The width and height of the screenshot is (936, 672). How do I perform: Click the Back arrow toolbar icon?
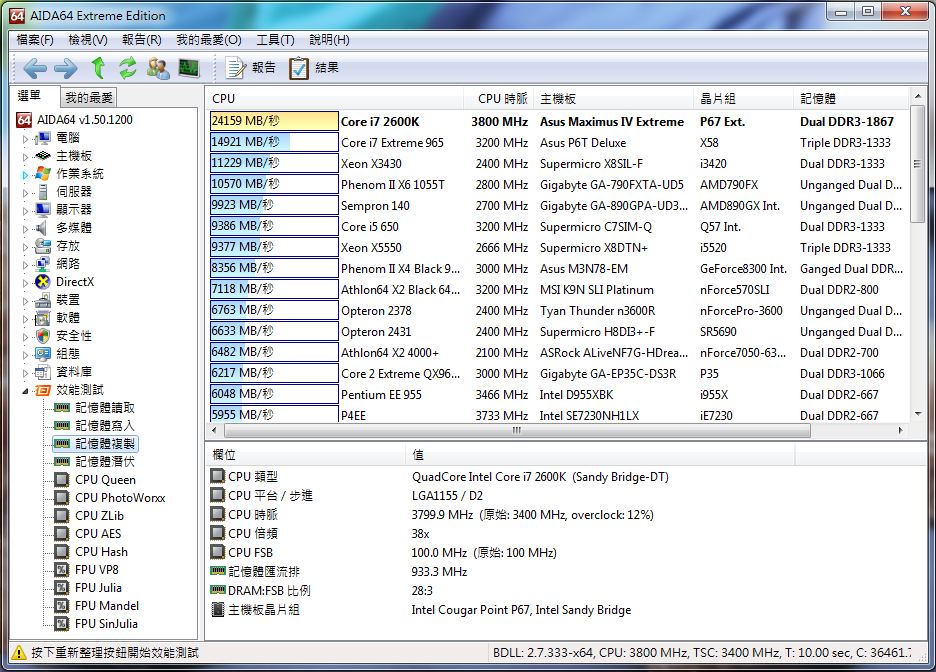(x=35, y=68)
